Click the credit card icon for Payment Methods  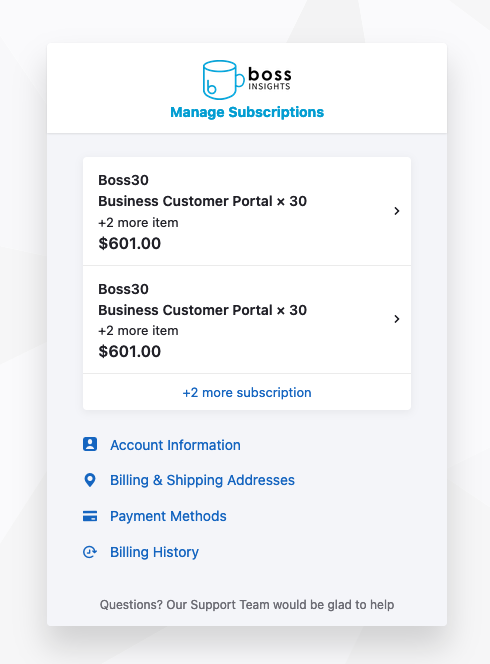click(90, 516)
